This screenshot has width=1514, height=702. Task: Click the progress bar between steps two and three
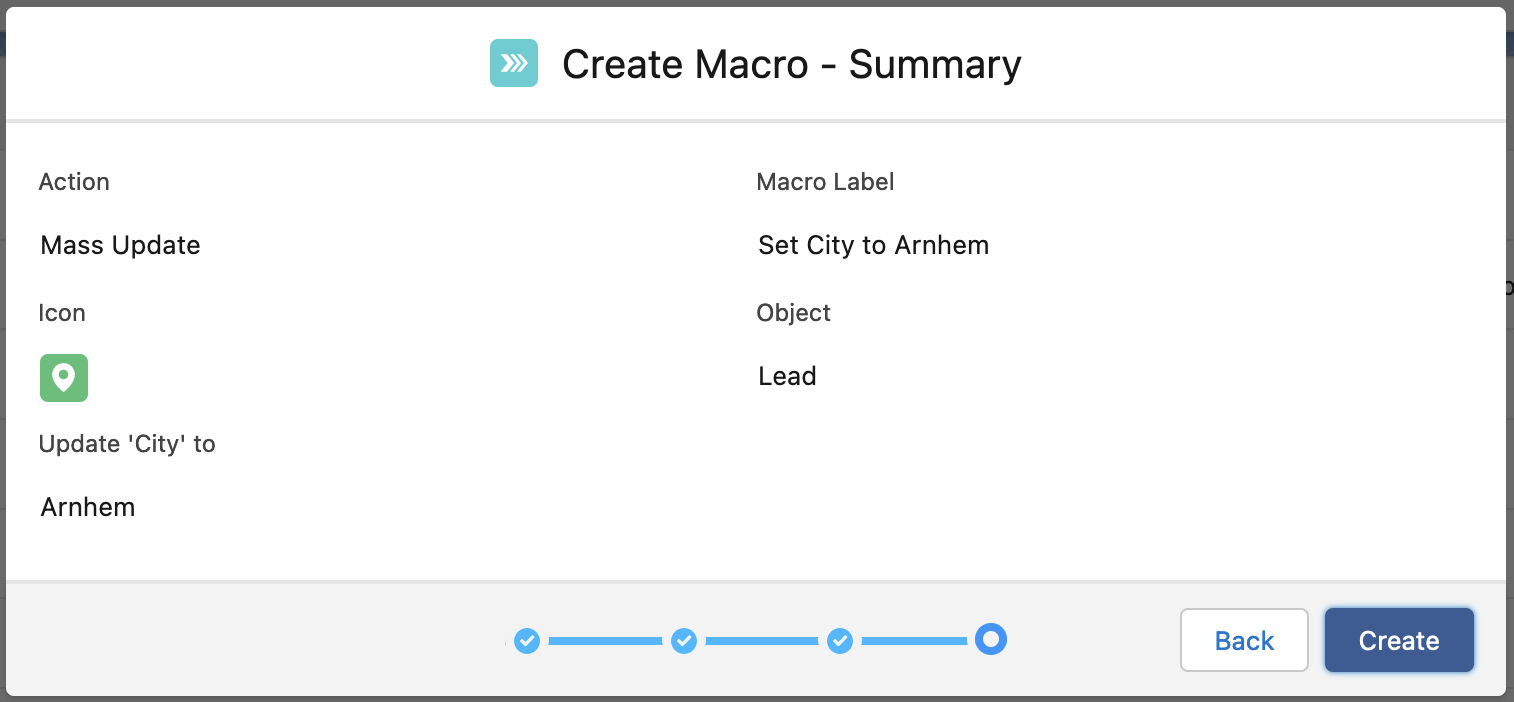[x=762, y=640]
